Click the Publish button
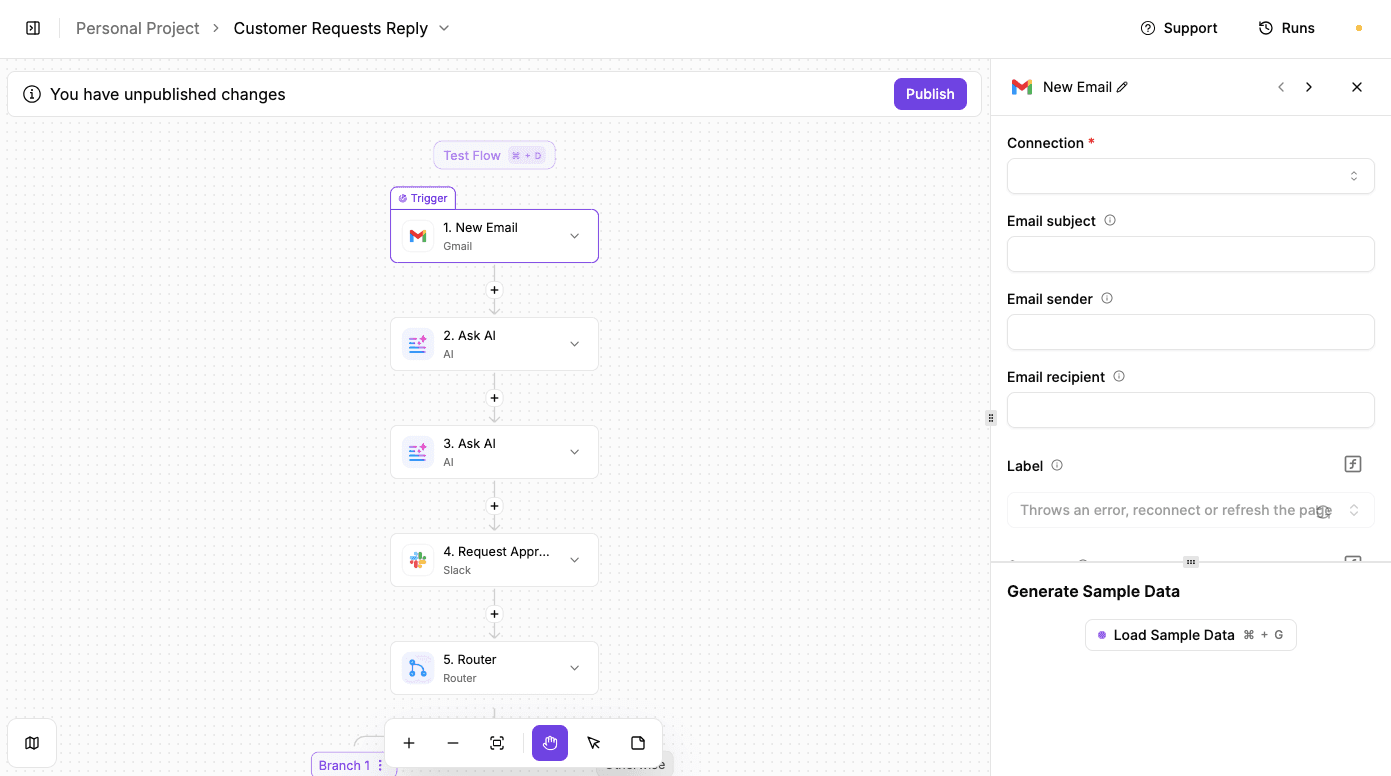Viewport: 1391px width, 776px height. (930, 93)
